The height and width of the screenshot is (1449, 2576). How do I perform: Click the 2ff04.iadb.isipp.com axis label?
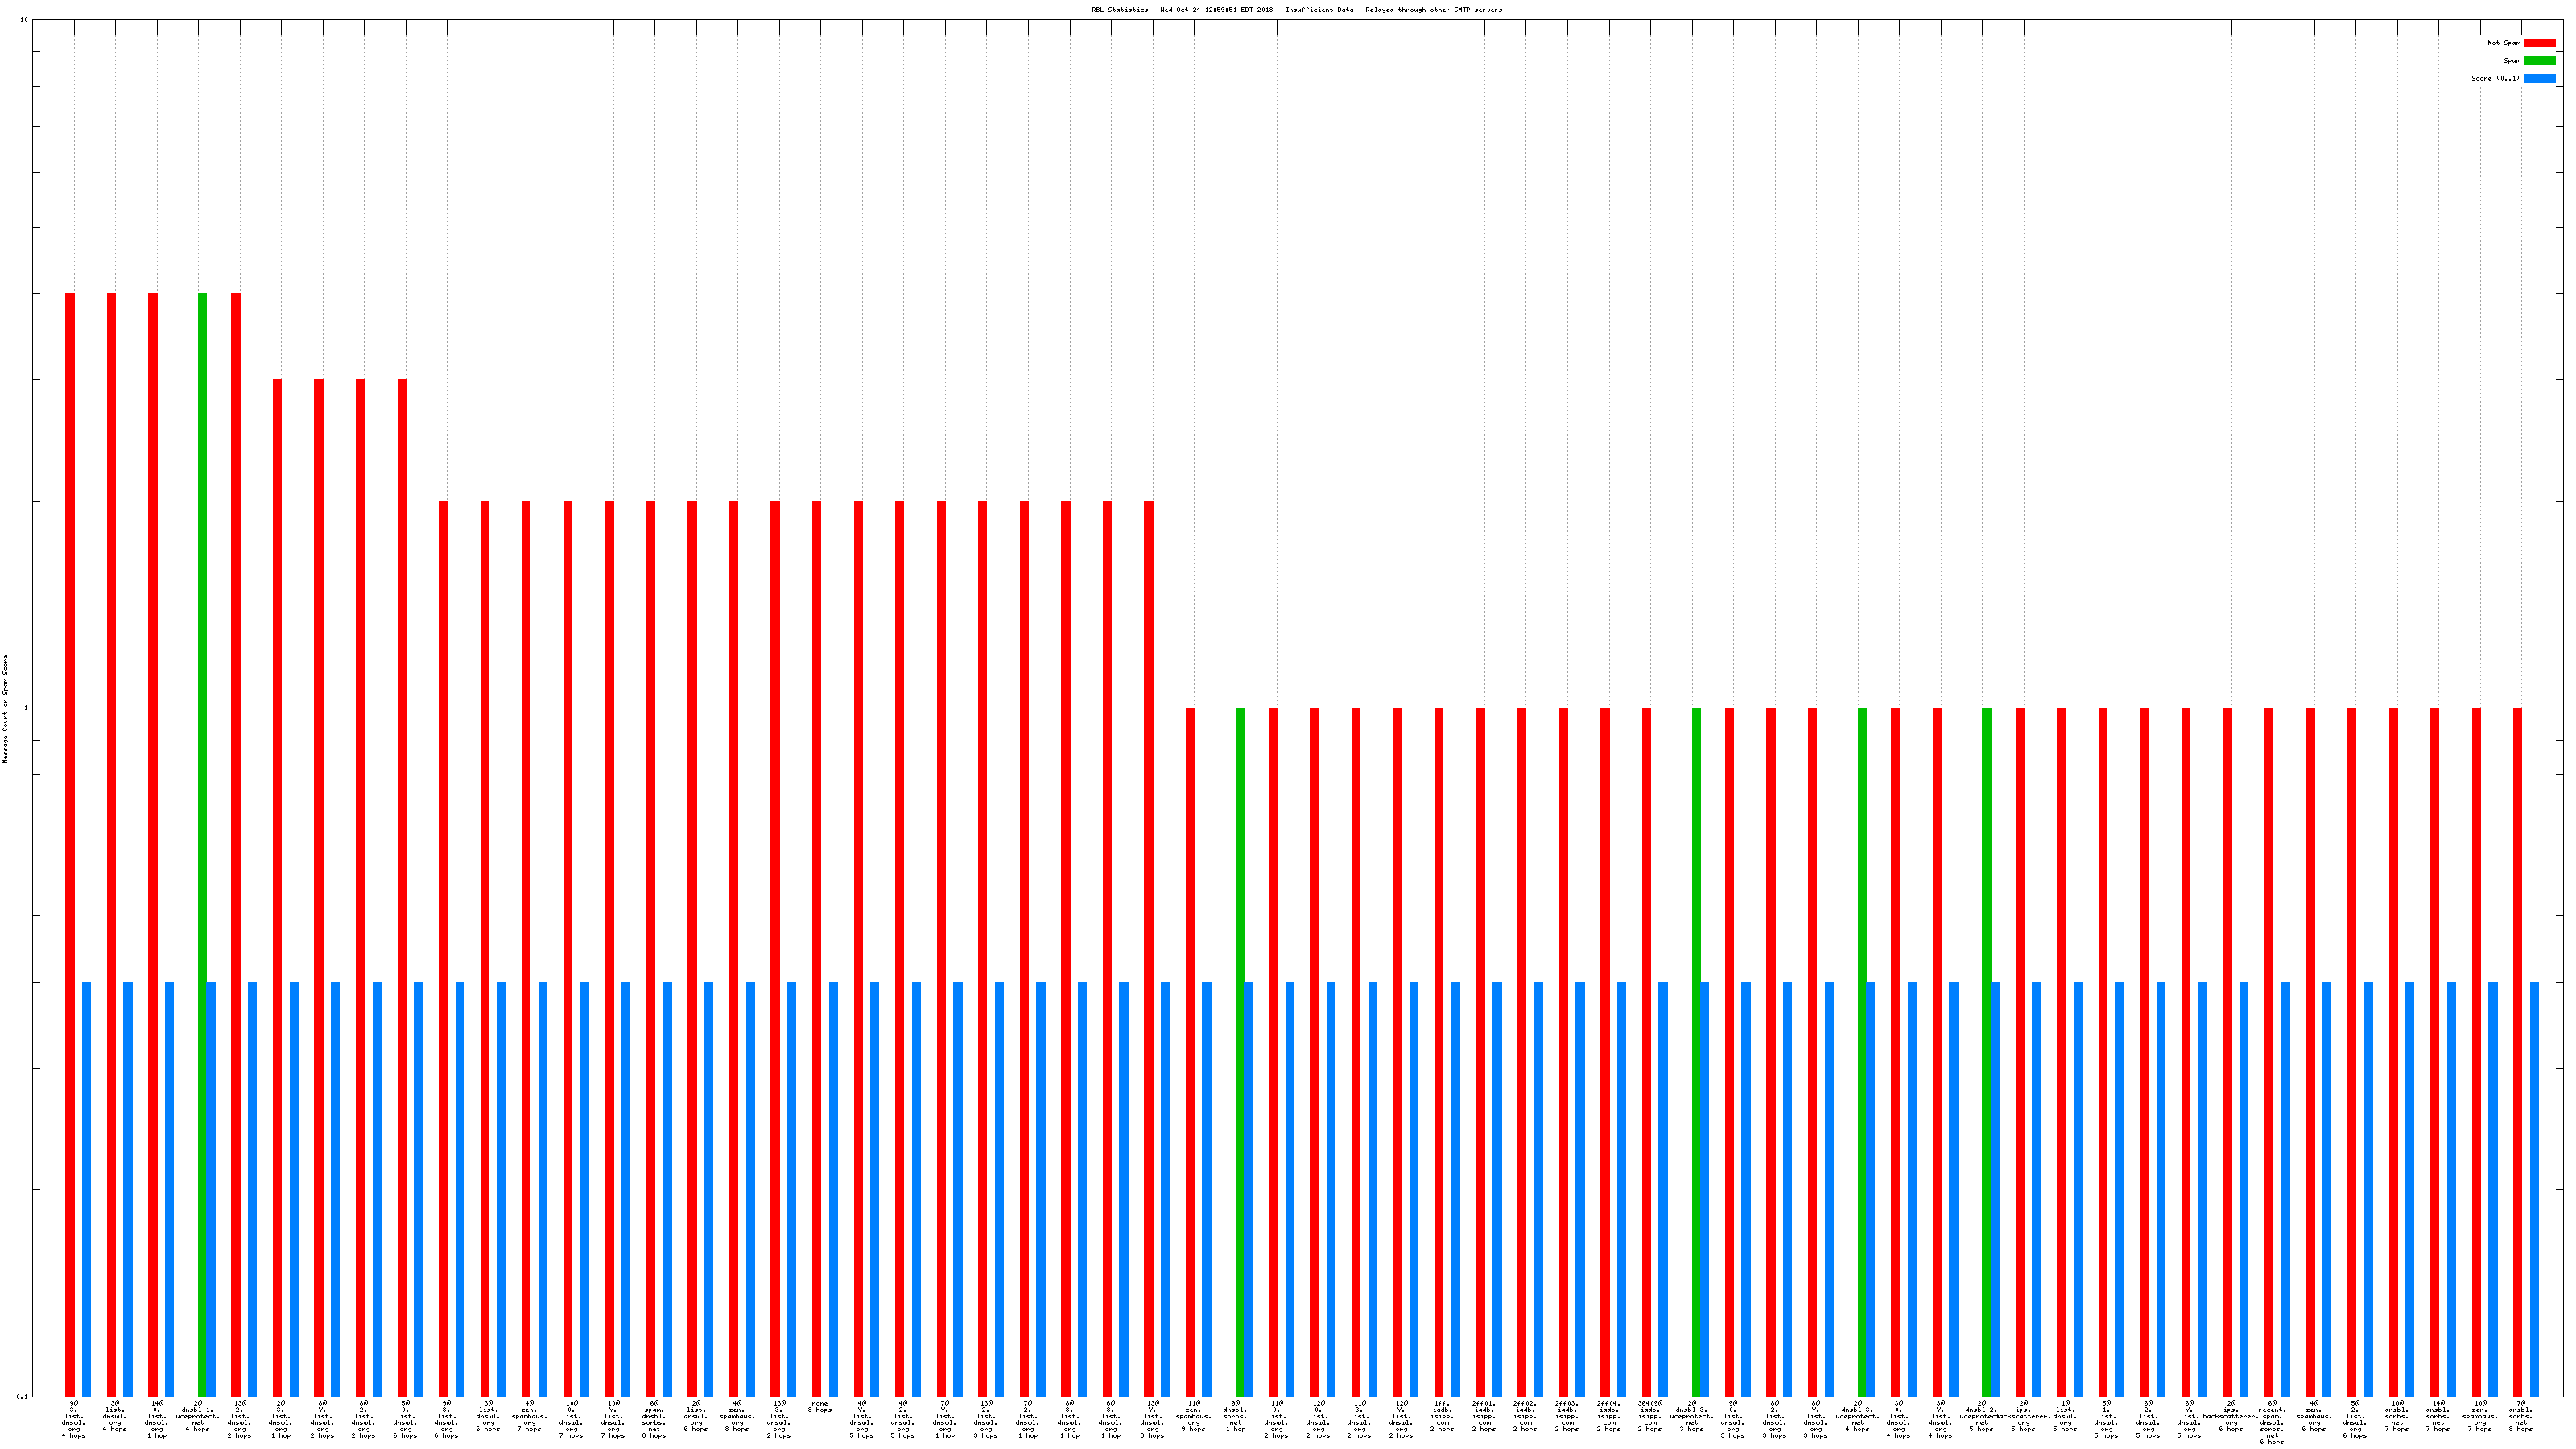coord(1608,1416)
